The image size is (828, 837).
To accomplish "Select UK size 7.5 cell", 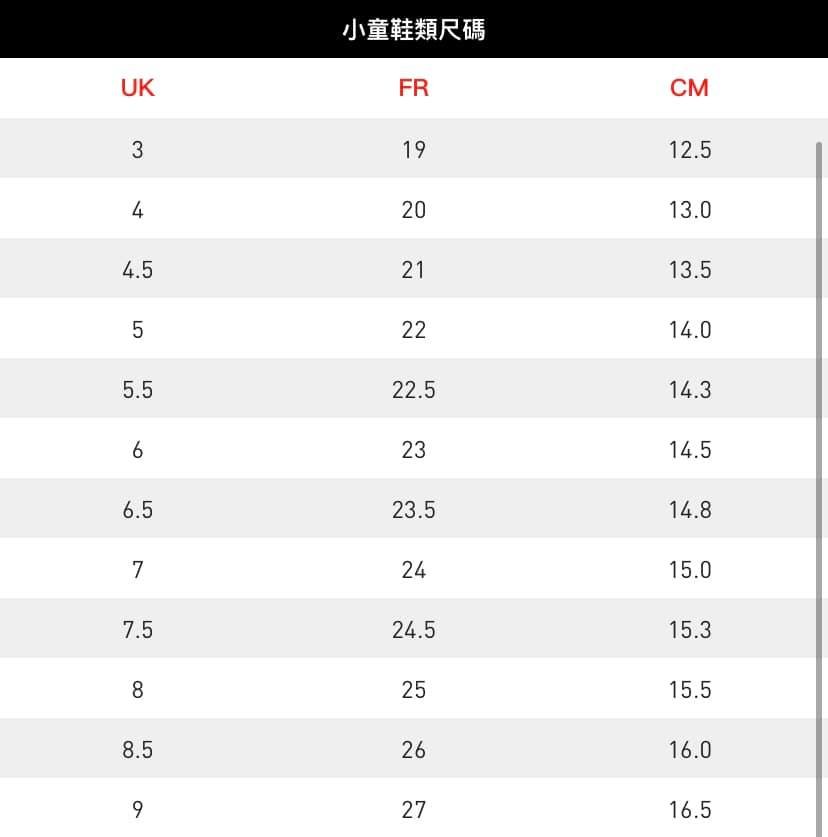I will coord(138,630).
